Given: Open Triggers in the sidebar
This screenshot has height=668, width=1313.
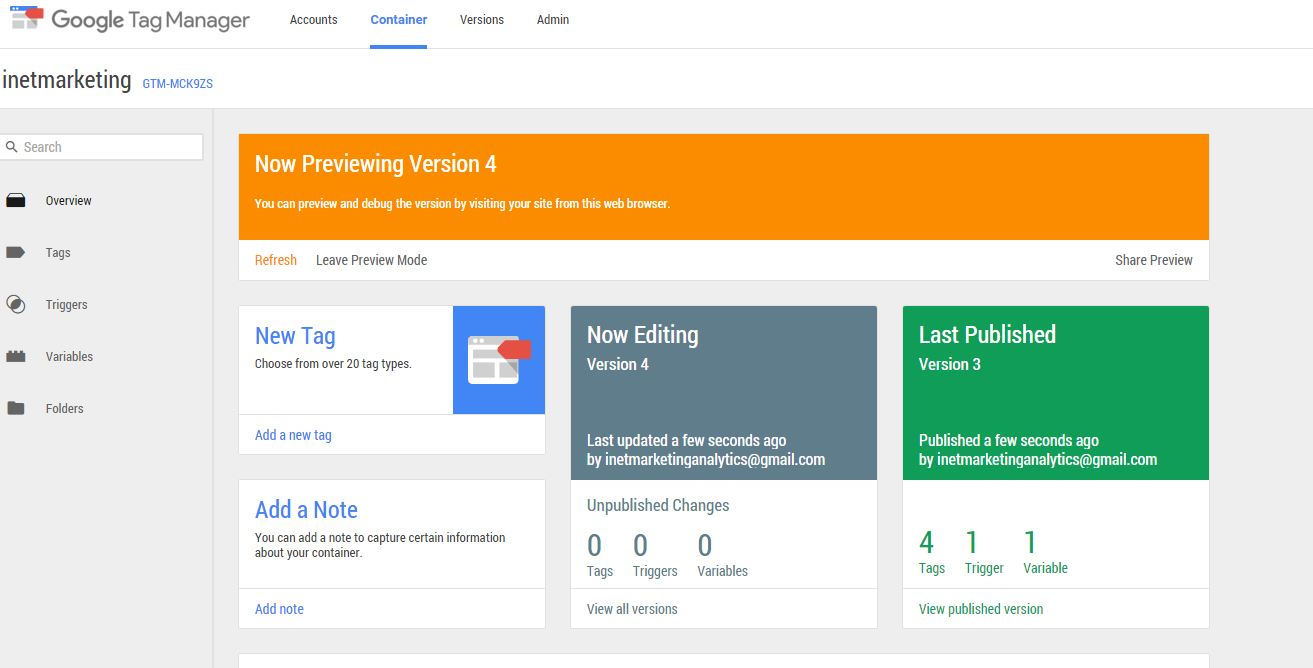Looking at the screenshot, I should [66, 305].
